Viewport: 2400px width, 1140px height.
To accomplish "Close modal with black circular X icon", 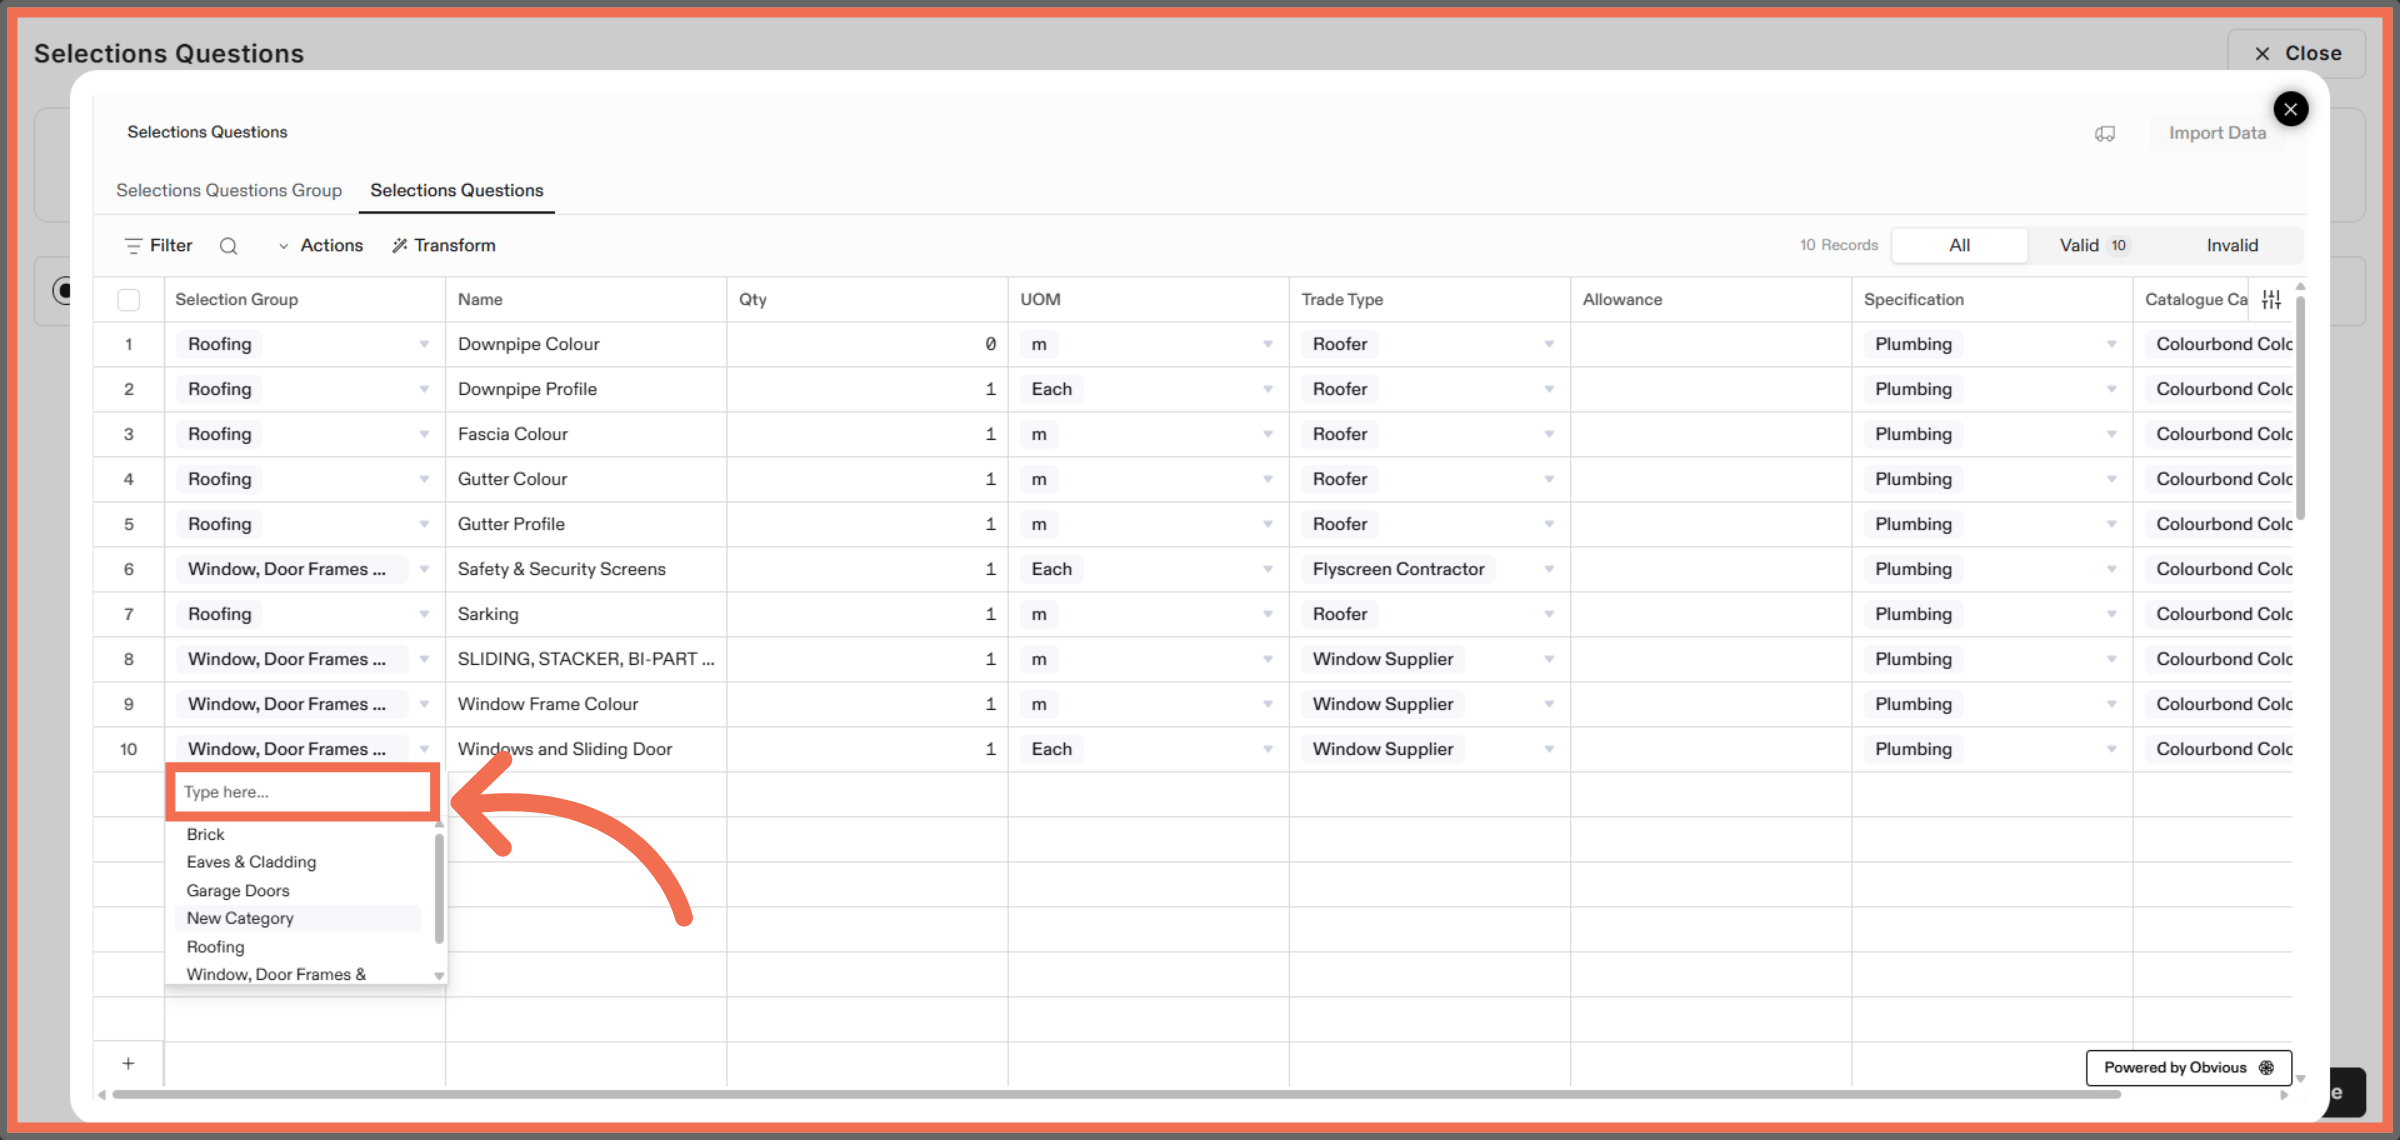I will click(x=2290, y=109).
